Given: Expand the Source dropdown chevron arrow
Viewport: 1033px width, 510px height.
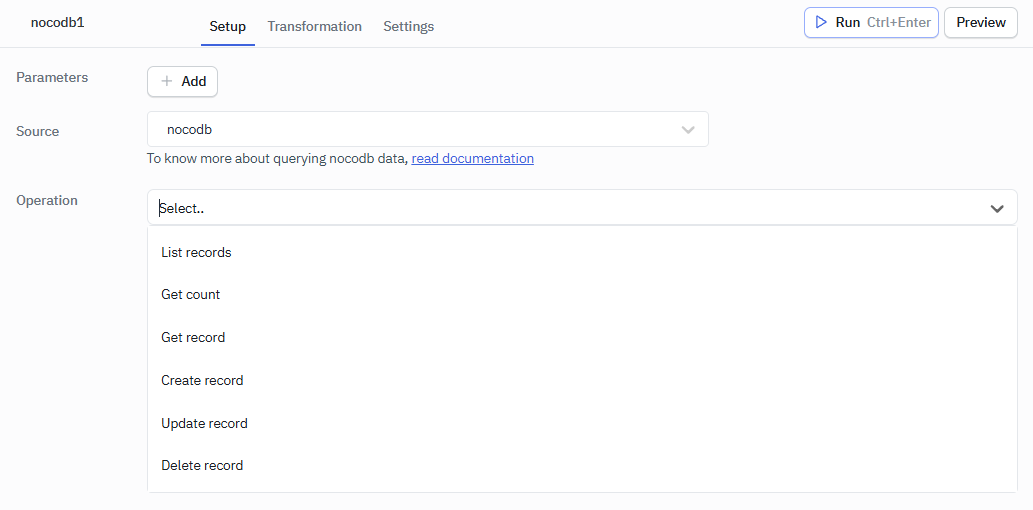Looking at the screenshot, I should click(x=688, y=130).
